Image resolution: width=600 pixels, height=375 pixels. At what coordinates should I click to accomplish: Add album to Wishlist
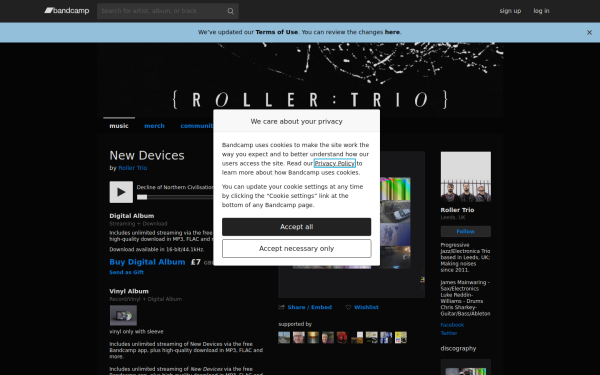[x=366, y=307]
